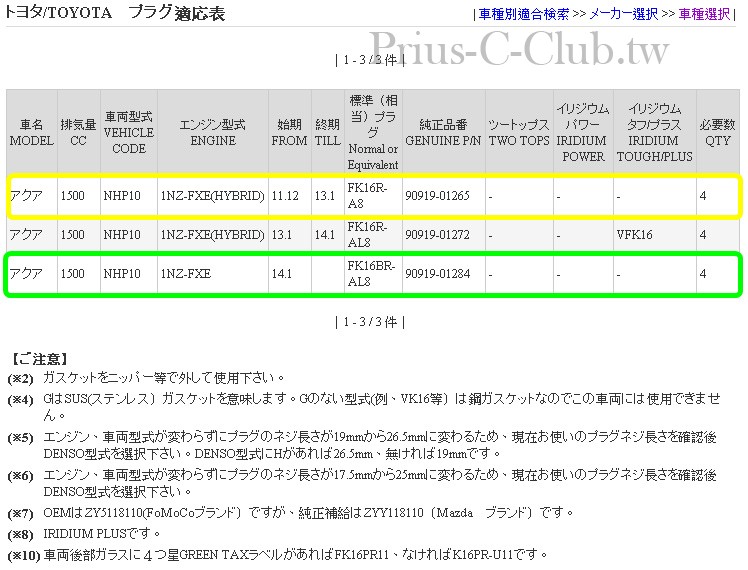The width and height of the screenshot is (748, 570).
Task: Click the FROM column header
Action: point(290,132)
